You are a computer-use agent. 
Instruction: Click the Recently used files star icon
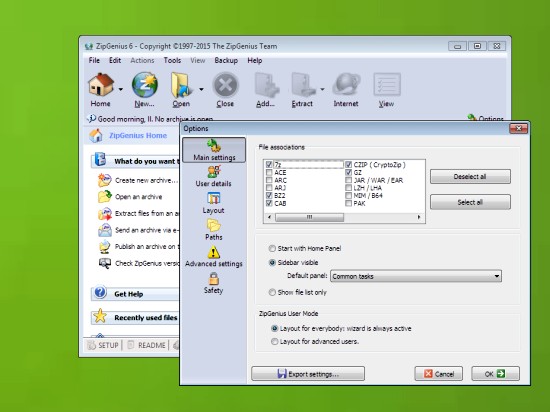pyautogui.click(x=100, y=316)
